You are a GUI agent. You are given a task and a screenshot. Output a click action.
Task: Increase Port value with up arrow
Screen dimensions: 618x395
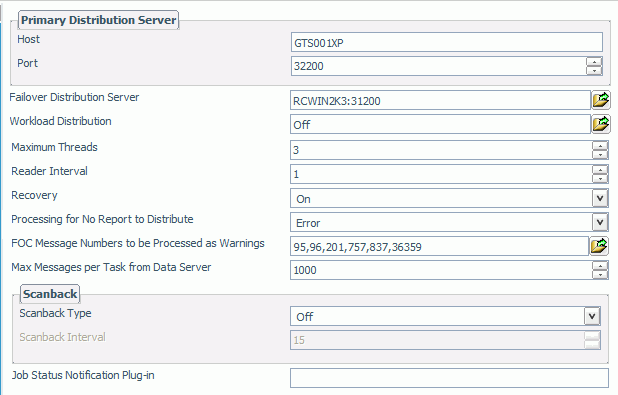594,62
